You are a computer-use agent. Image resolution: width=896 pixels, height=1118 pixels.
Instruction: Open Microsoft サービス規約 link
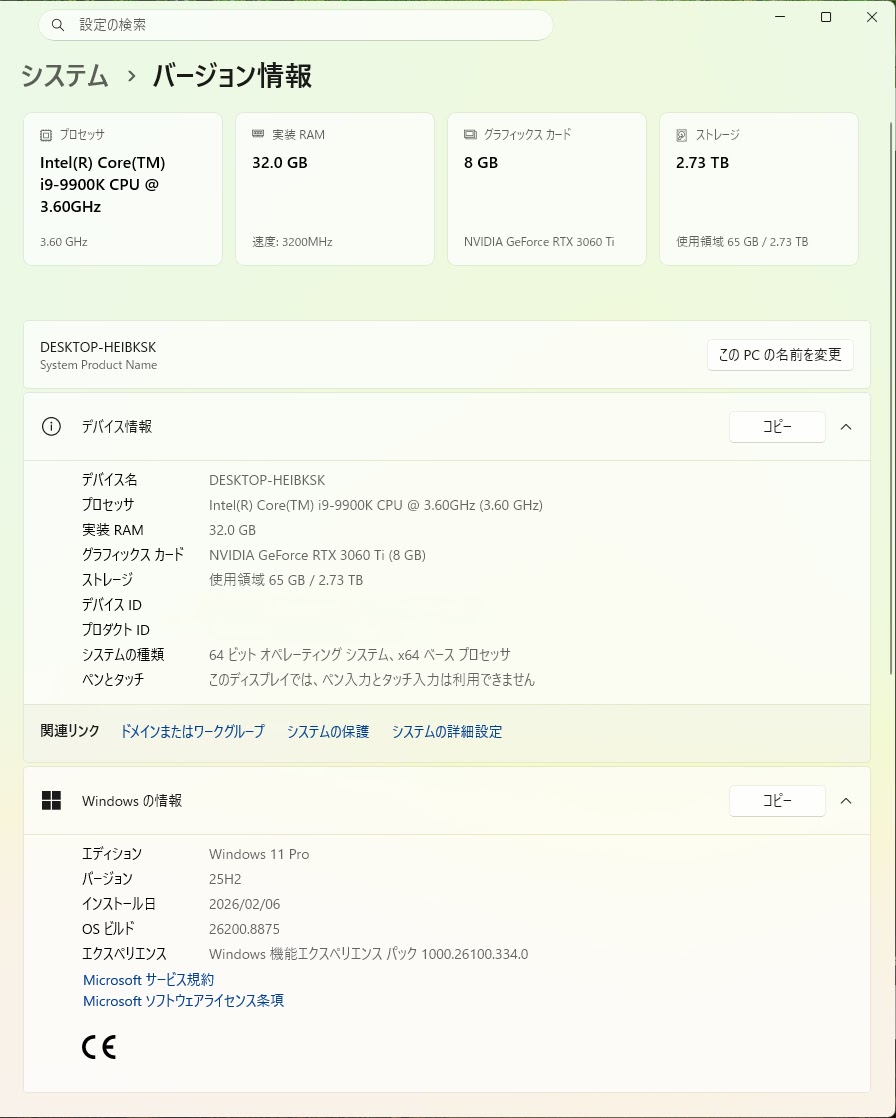[x=148, y=980]
